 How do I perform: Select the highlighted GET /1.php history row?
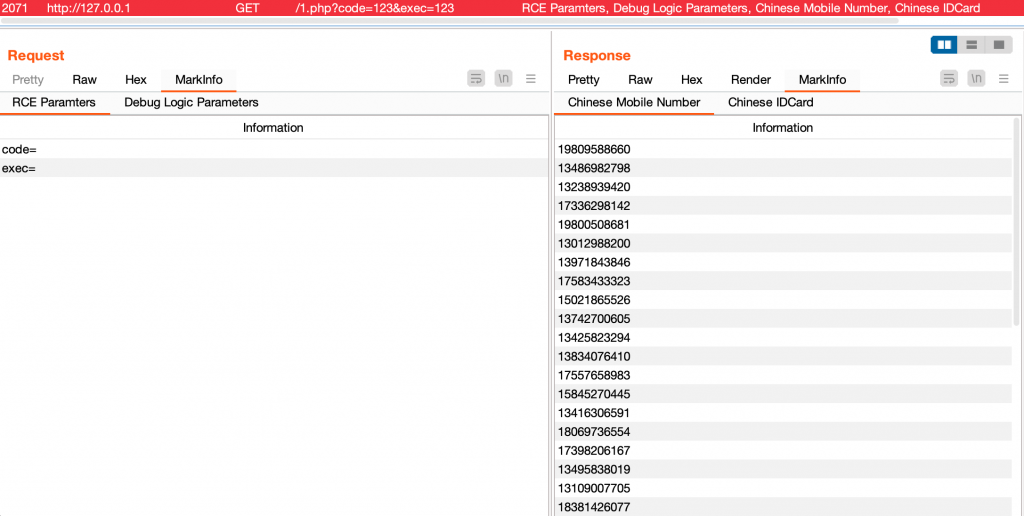tap(512, 8)
